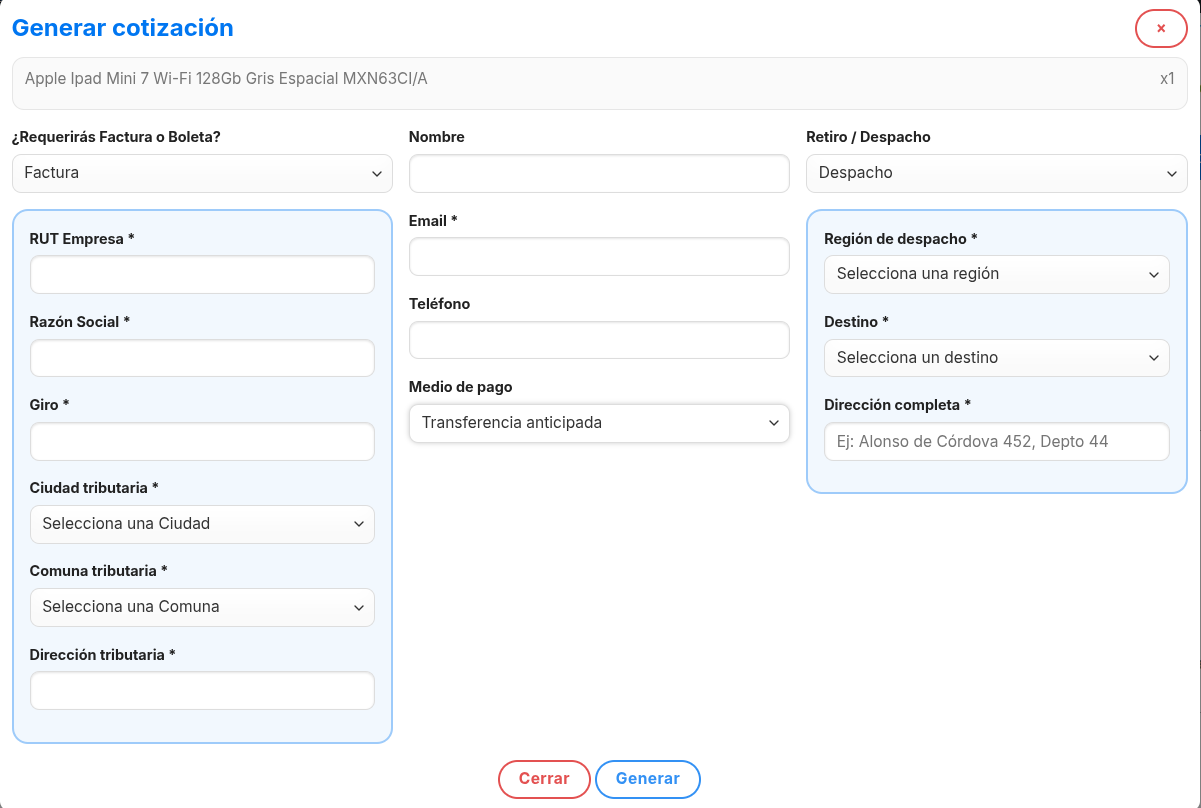
Task: Open the Comuna tributaria dropdown
Action: tap(202, 607)
